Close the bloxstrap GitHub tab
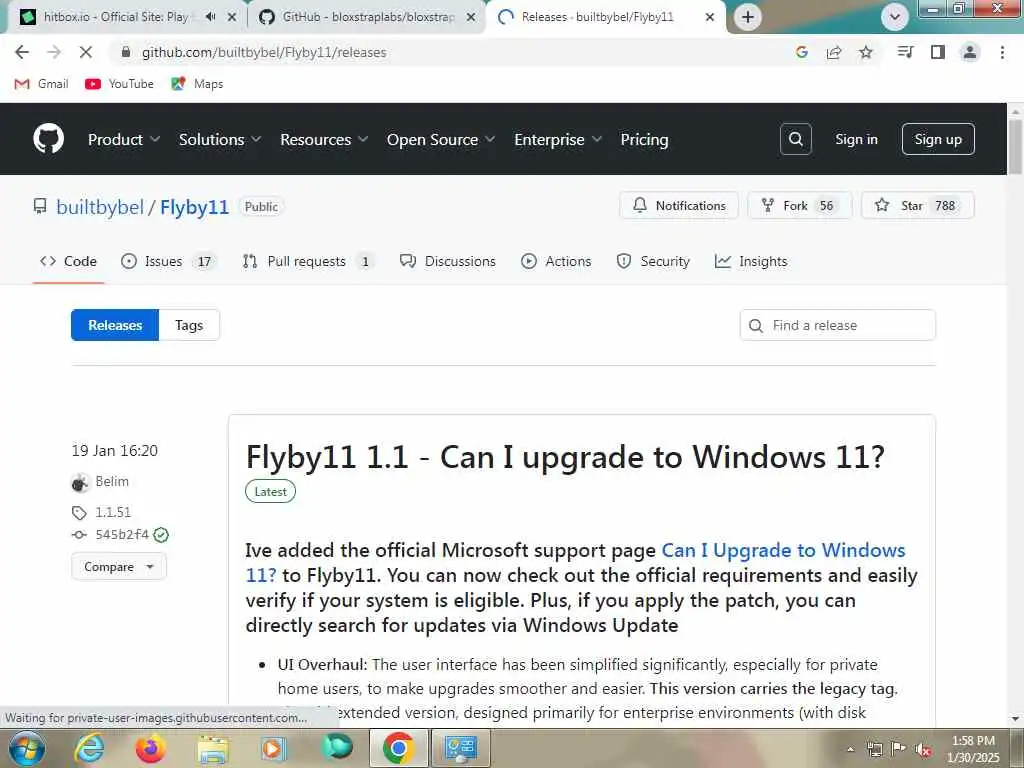Viewport: 1024px width, 768px height. click(x=470, y=17)
